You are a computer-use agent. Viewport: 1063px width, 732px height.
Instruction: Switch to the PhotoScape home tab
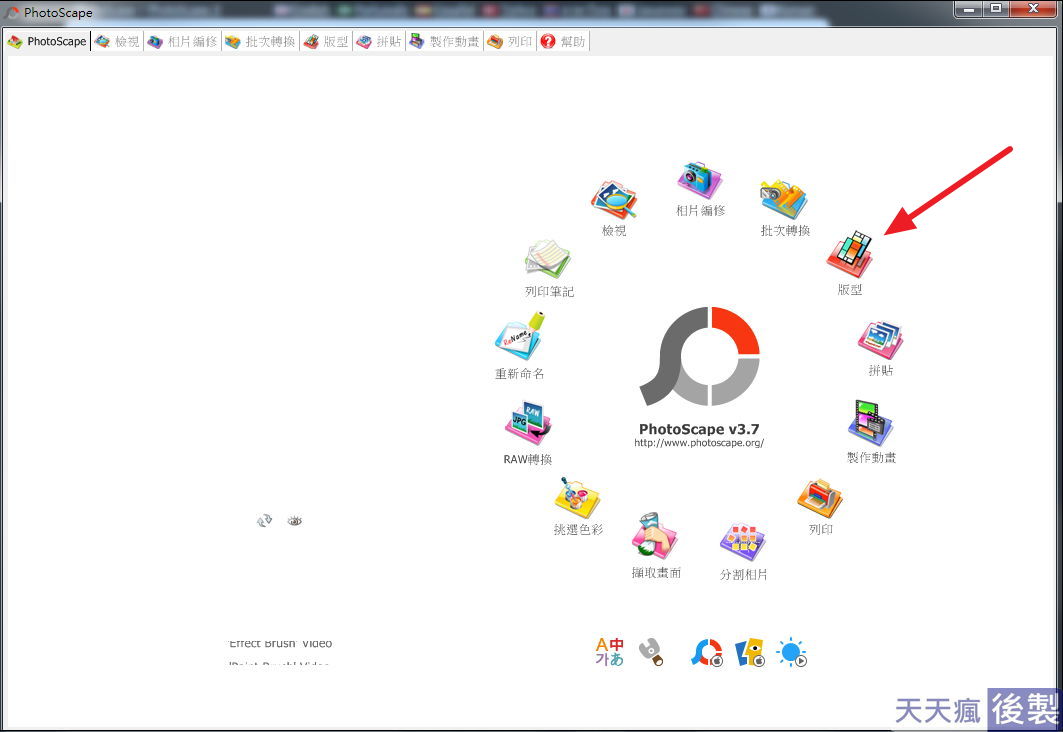click(x=47, y=41)
